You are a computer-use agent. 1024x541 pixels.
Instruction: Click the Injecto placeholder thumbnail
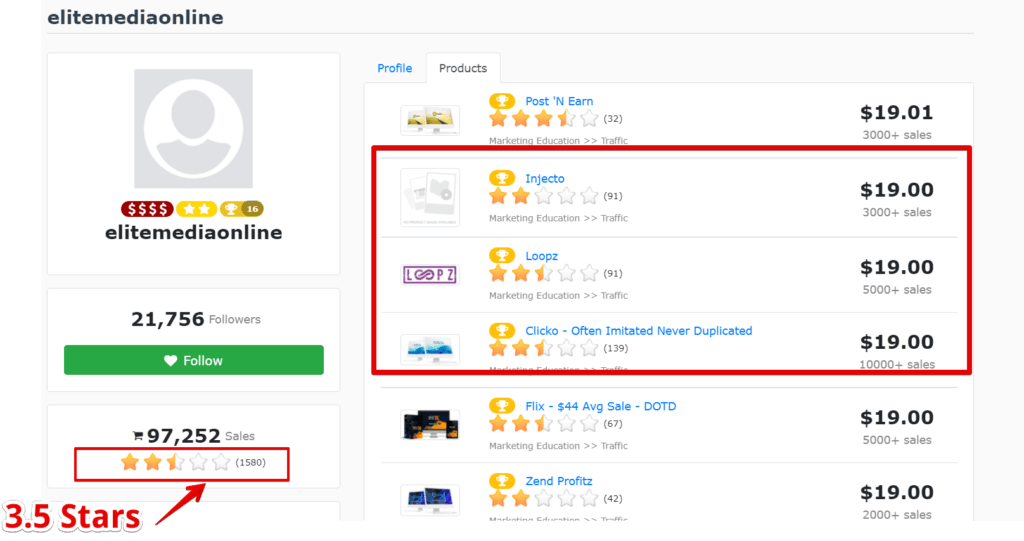click(430, 197)
